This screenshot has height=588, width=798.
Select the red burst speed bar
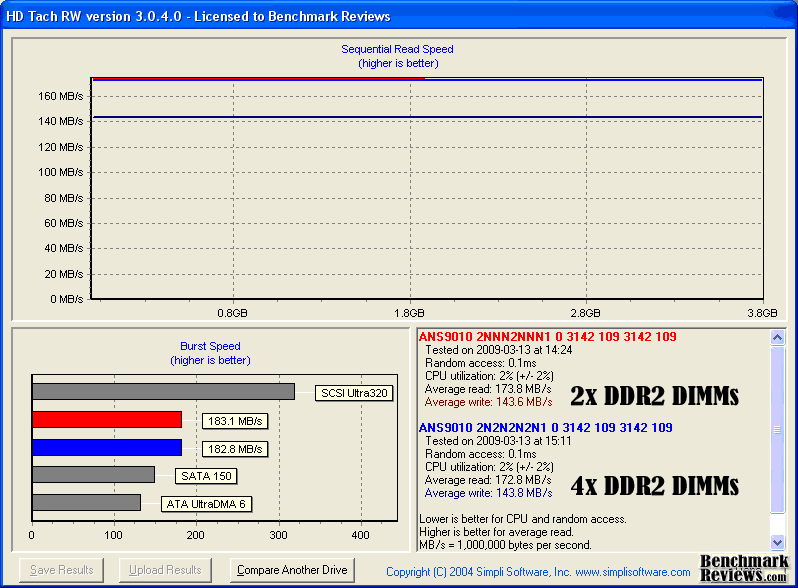point(107,420)
